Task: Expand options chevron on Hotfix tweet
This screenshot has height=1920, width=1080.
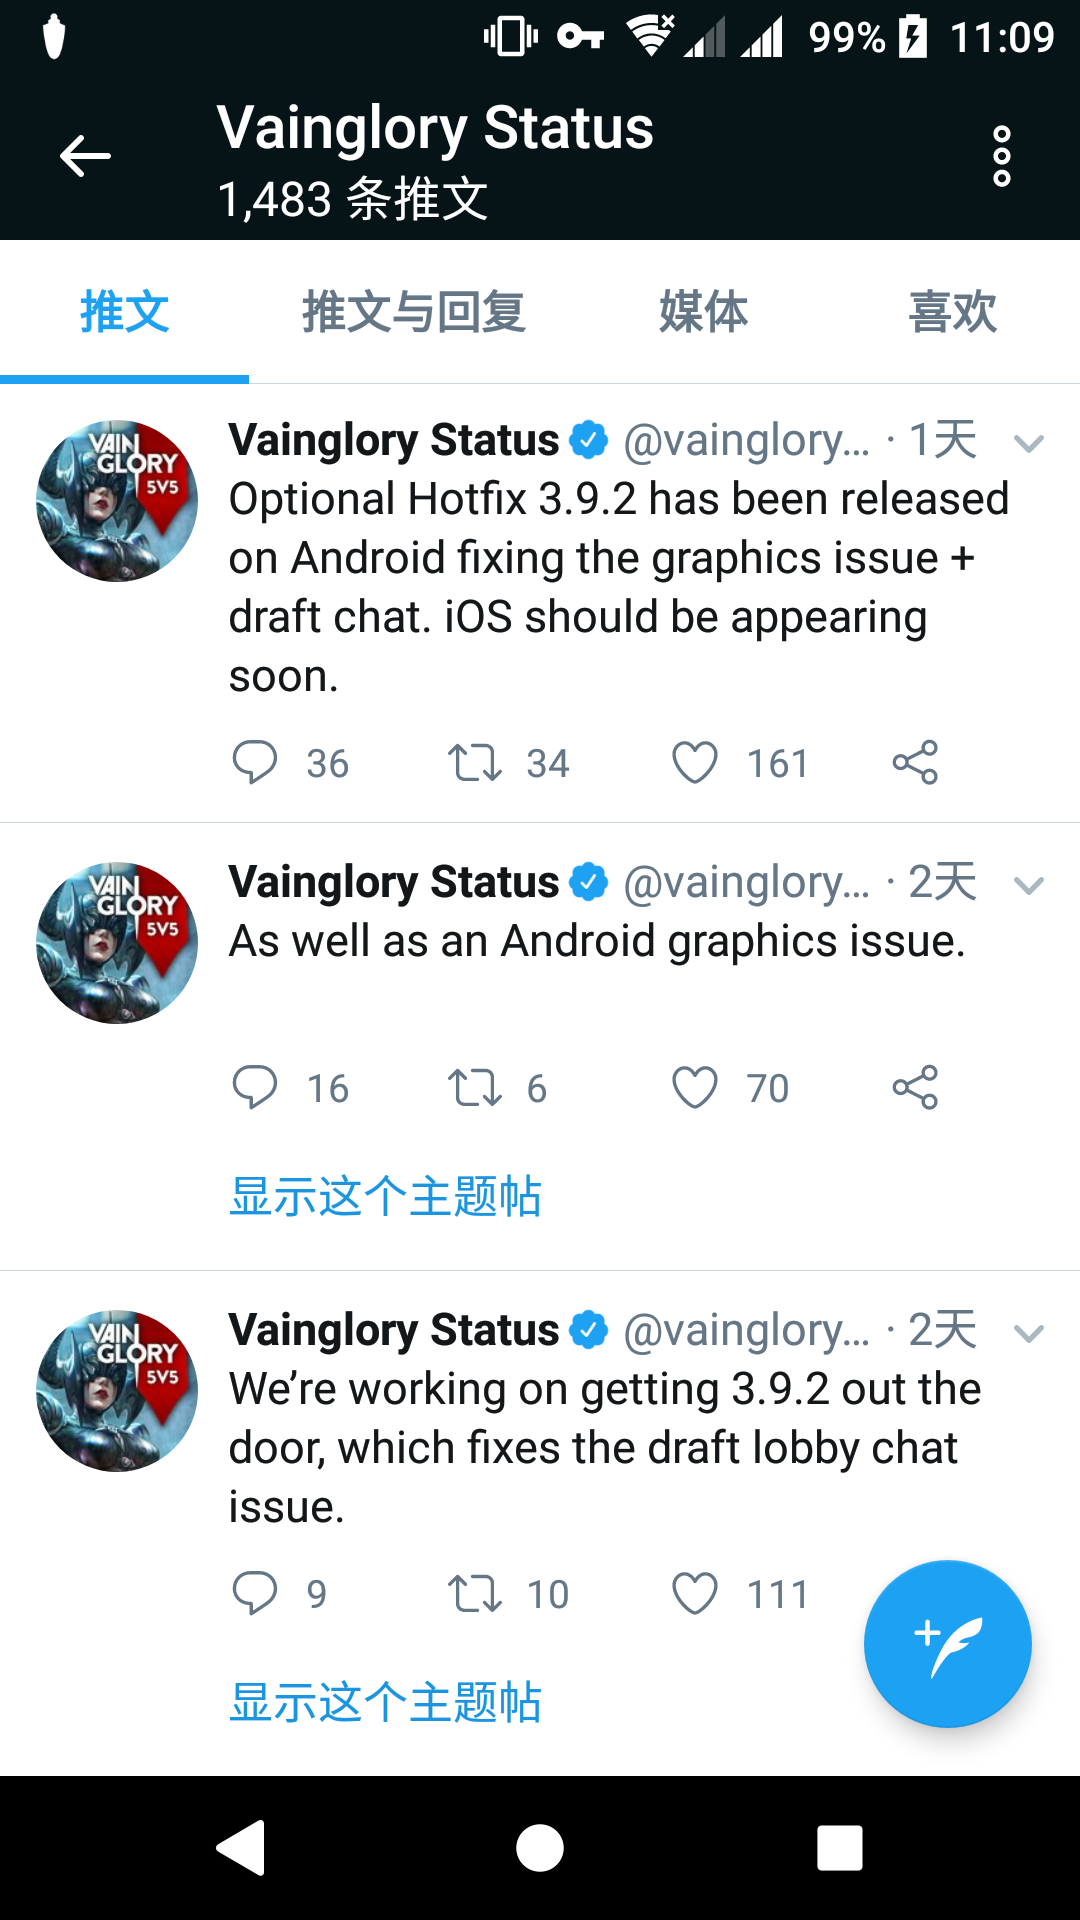Action: point(1029,443)
